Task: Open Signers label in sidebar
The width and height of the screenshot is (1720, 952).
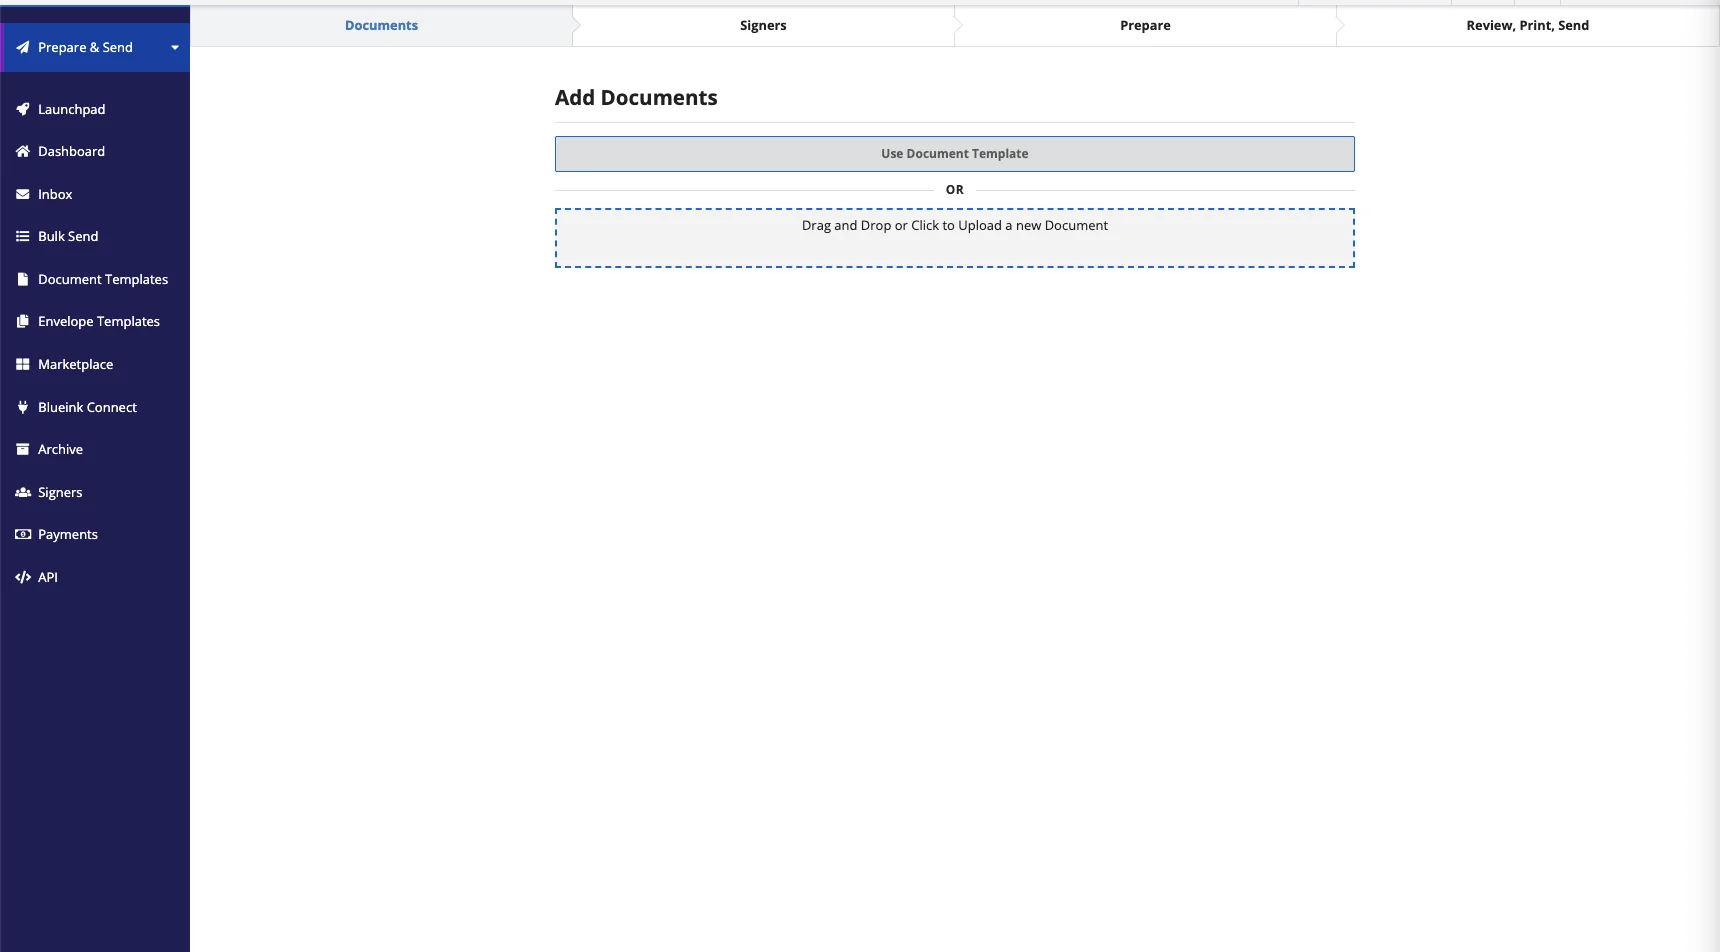Action: pos(60,492)
